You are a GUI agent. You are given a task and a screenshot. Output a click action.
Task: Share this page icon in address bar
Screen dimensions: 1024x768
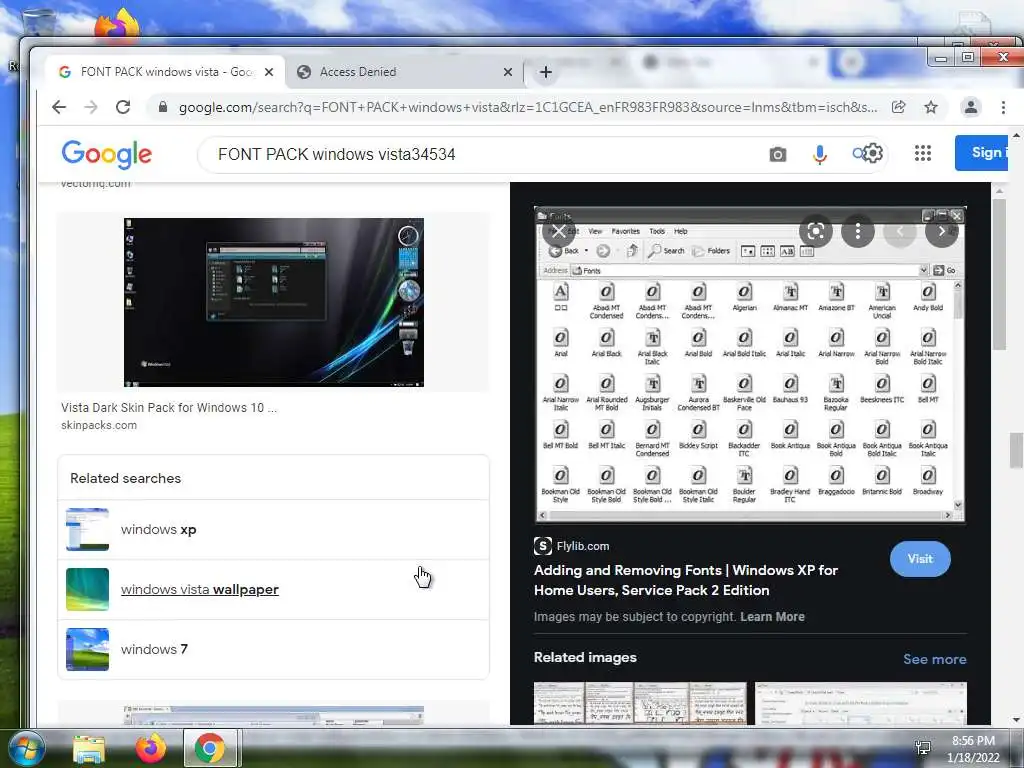(x=899, y=107)
